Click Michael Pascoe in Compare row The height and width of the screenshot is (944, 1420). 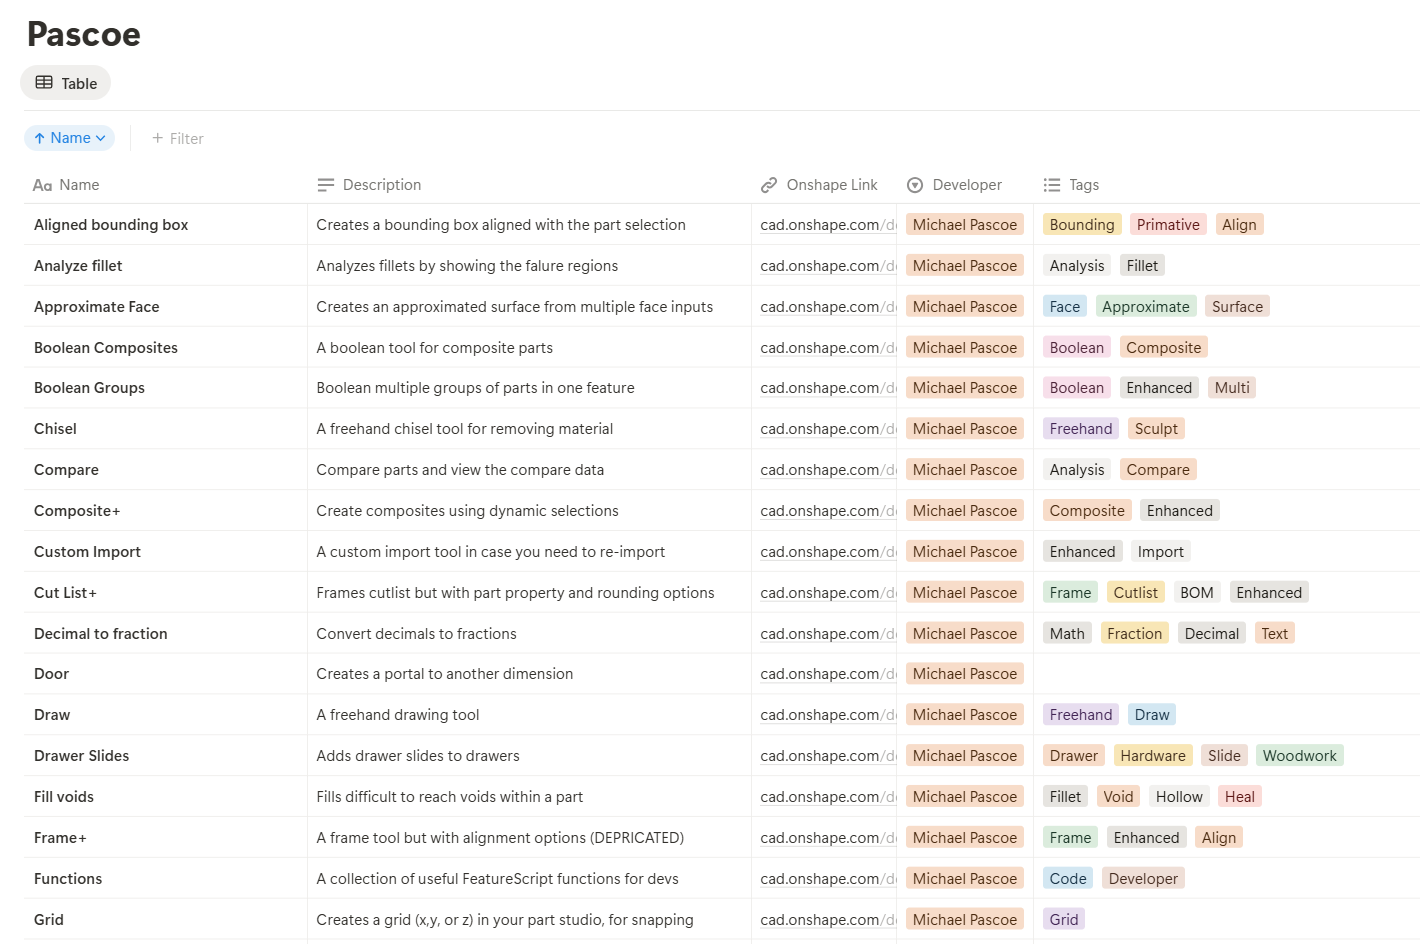click(x=965, y=470)
